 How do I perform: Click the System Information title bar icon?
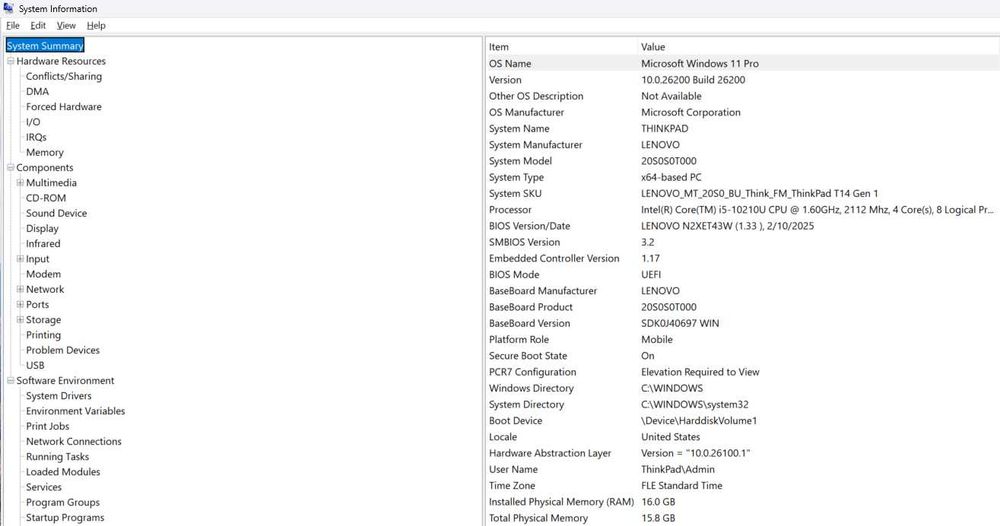pos(8,8)
